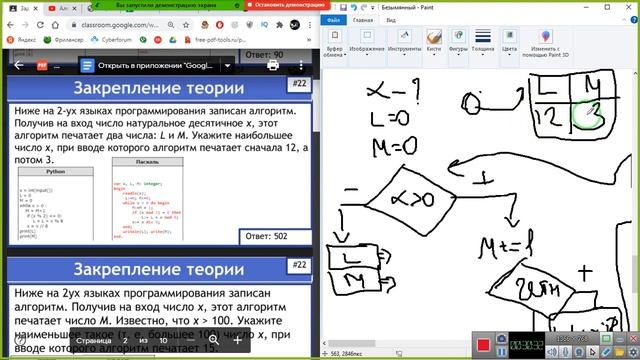
Task: Expand the Изображение group in Paint
Action: click(x=367, y=43)
